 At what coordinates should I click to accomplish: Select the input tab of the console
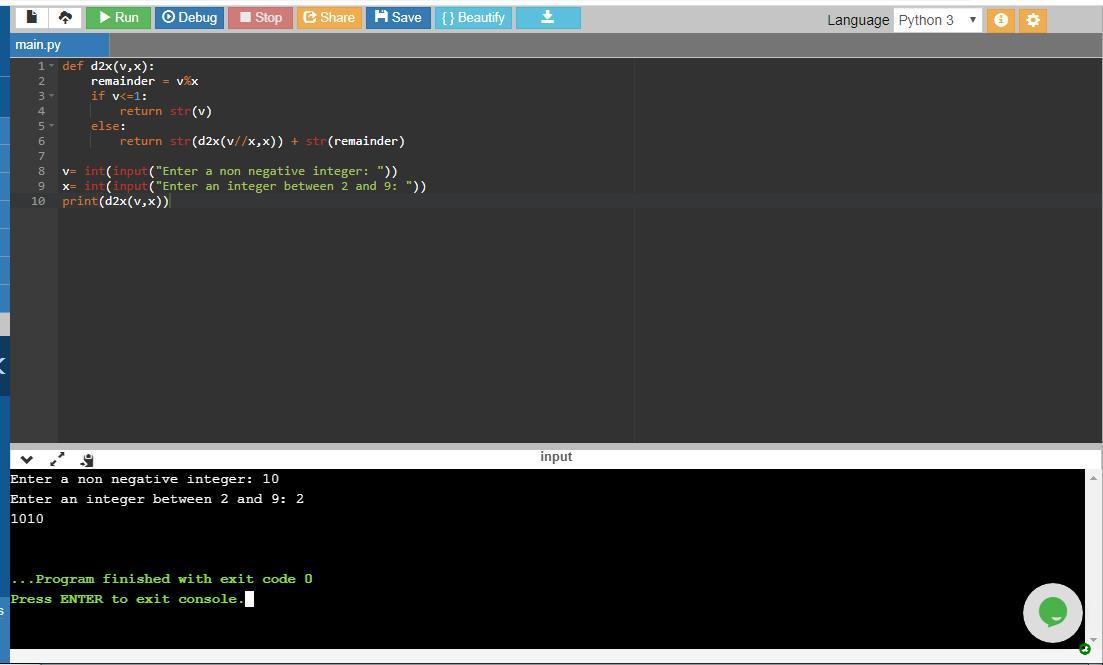[x=556, y=457]
